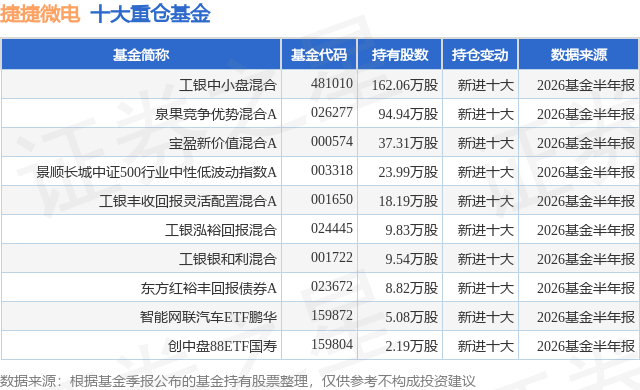Select the 工银中小盘混合 fund name
The width and height of the screenshot is (640, 390).
[228, 85]
